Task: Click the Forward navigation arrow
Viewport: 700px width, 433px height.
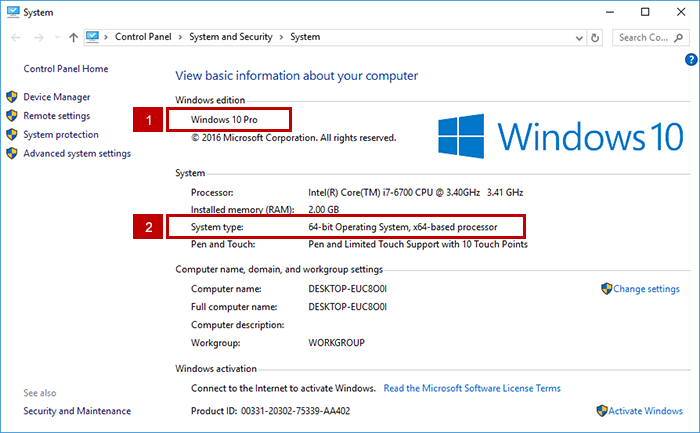Action: coord(39,37)
